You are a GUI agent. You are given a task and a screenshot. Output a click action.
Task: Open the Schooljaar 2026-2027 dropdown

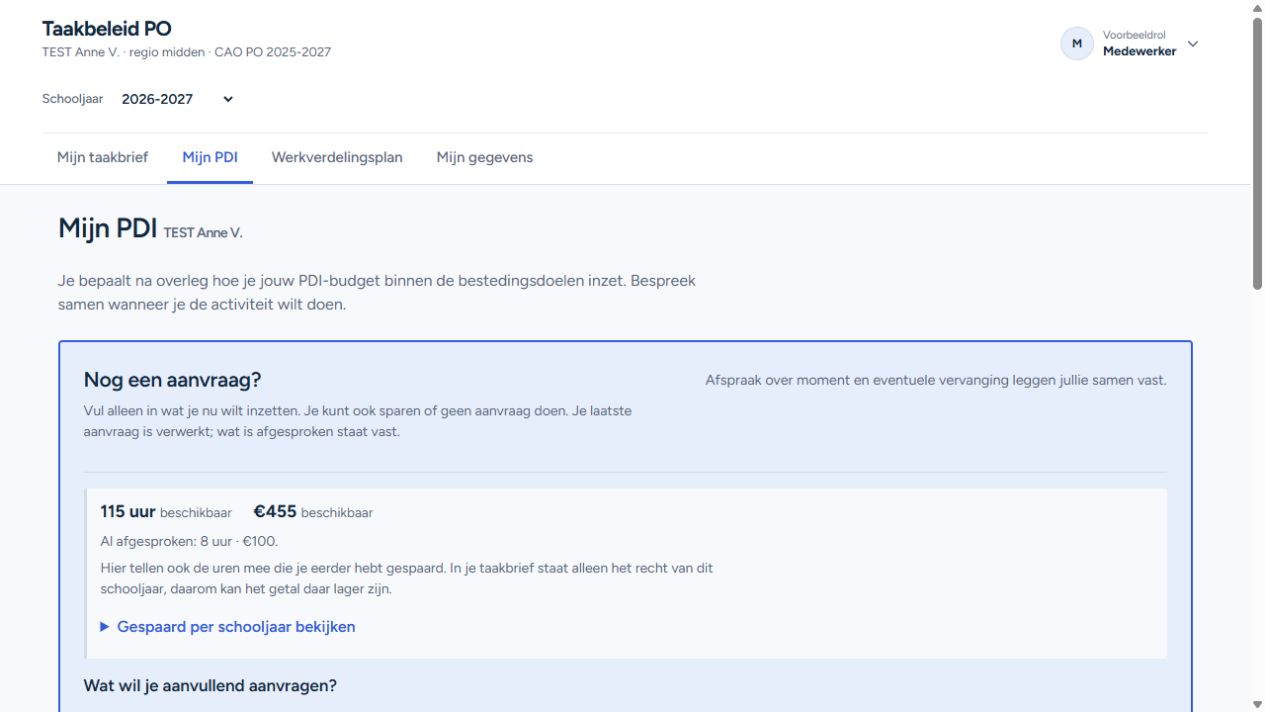tap(178, 99)
